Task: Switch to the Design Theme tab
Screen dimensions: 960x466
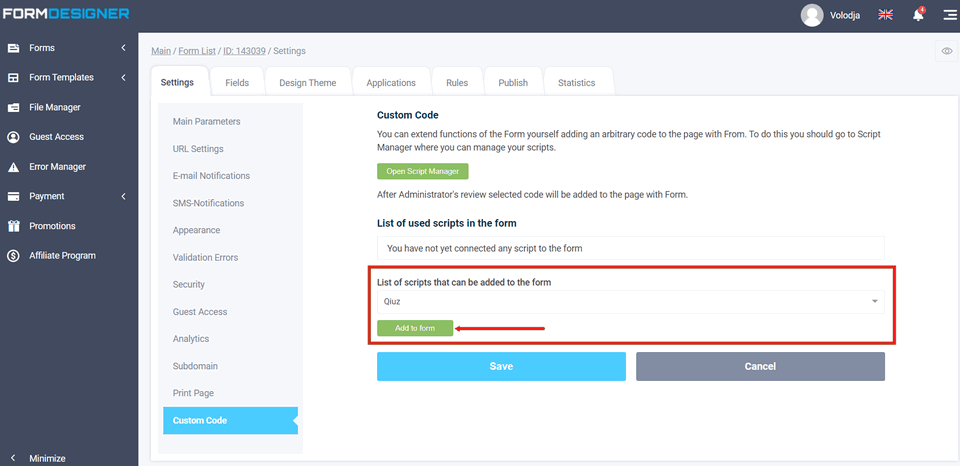Action: pyautogui.click(x=308, y=83)
